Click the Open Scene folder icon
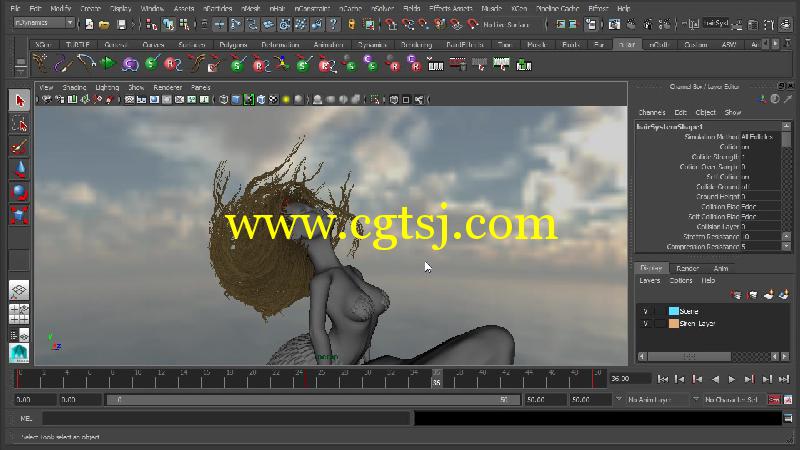This screenshot has height=450, width=800. [x=104, y=24]
